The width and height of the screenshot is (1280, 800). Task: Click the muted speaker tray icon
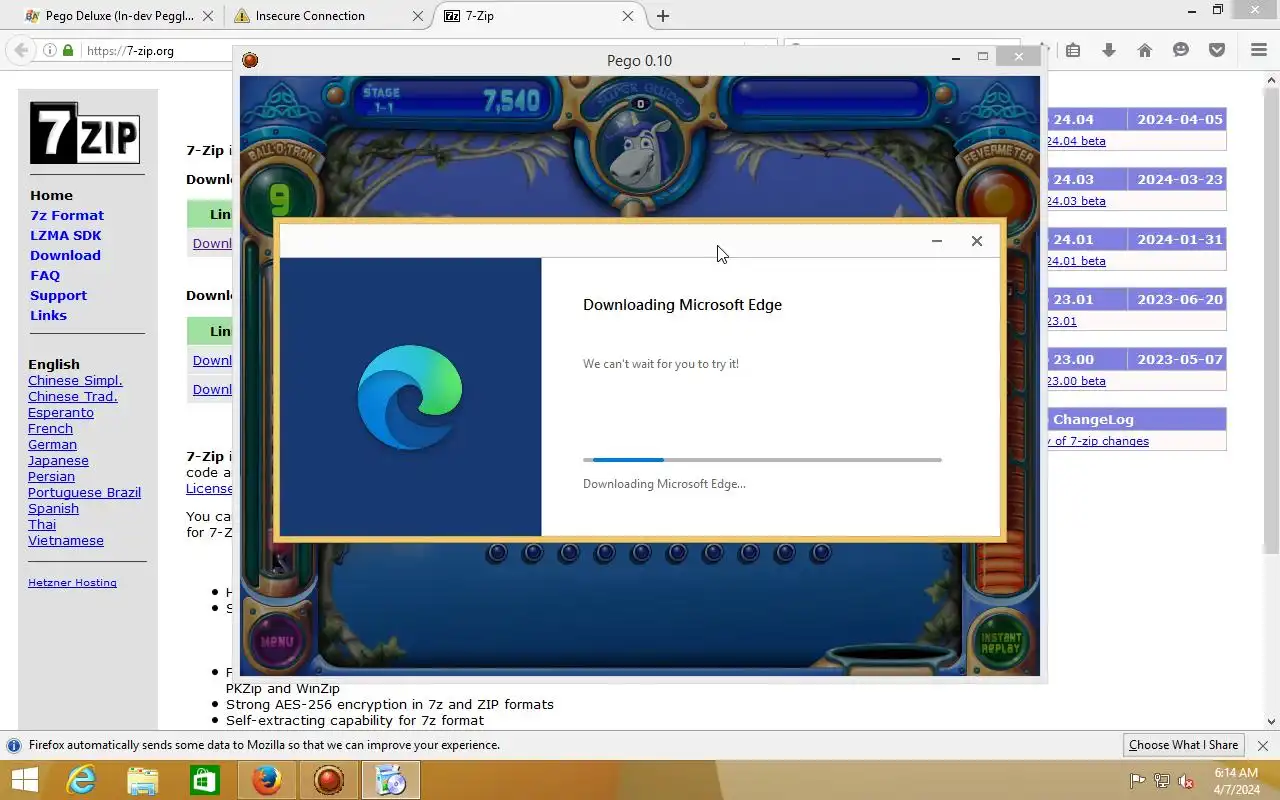pos(1186,781)
